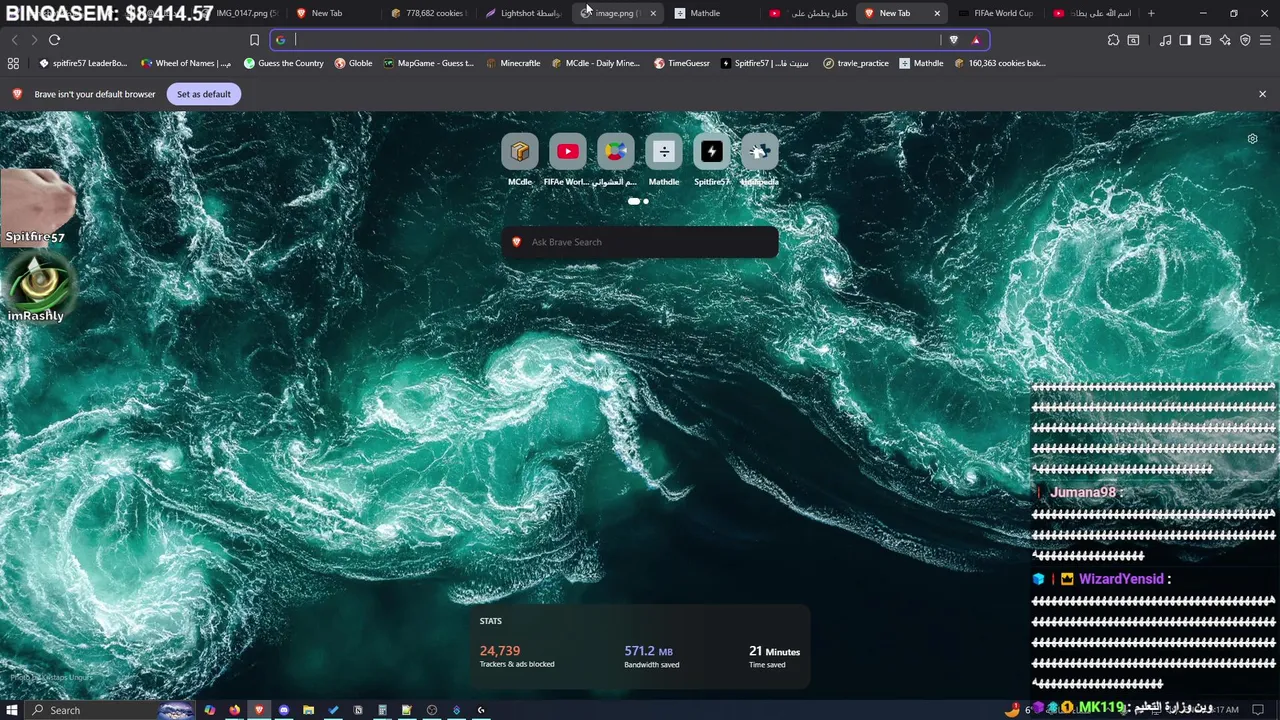Viewport: 1280px width, 720px height.
Task: Open File Explorer from the taskbar
Action: coord(308,710)
